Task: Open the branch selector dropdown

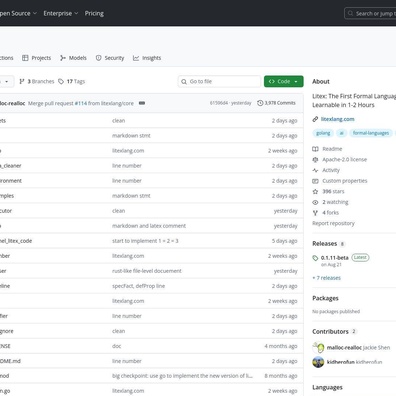Action: [x=6, y=81]
